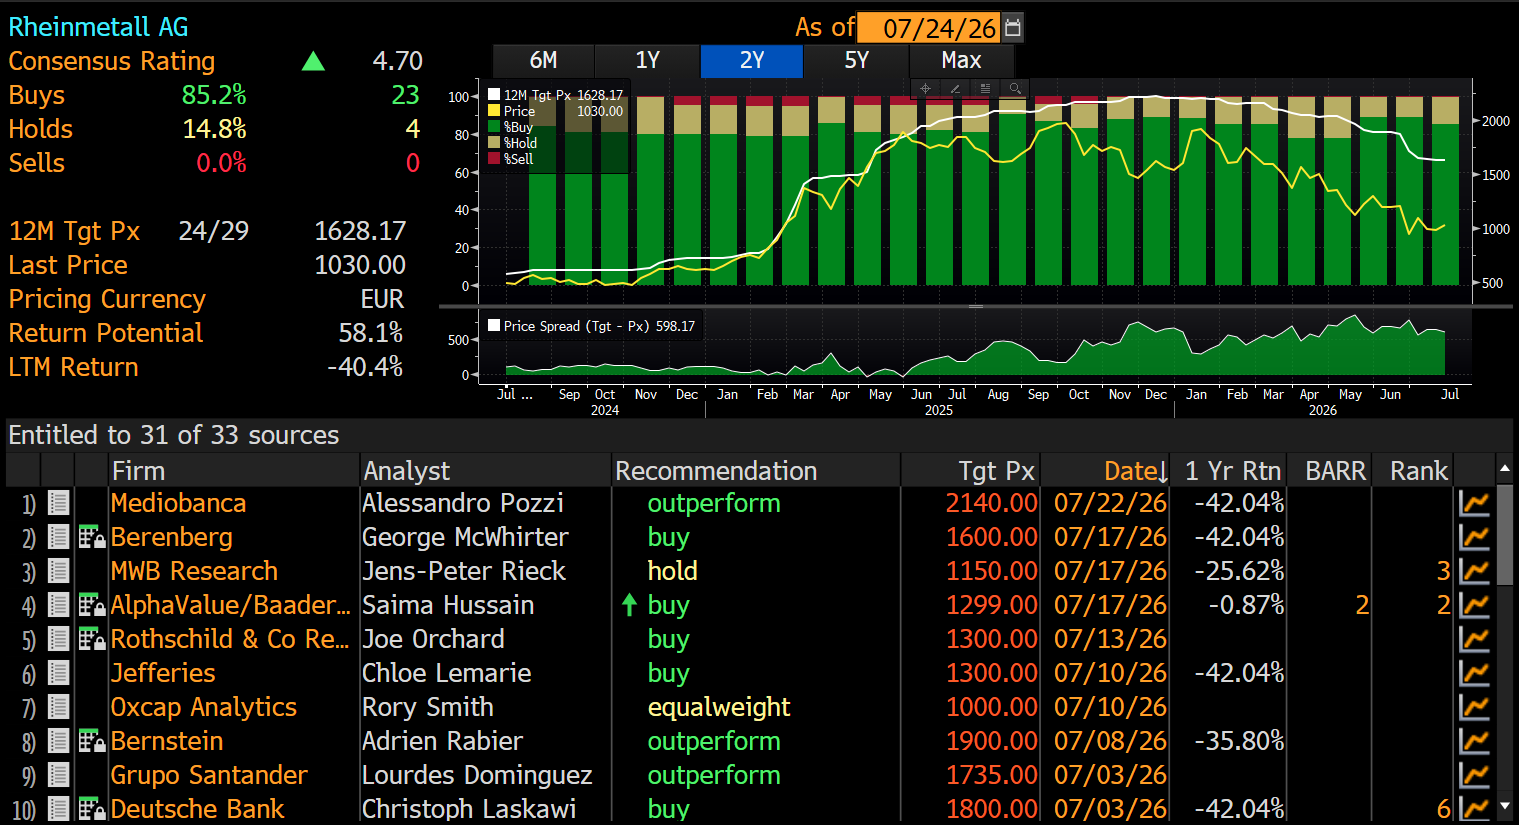
Task: Click the Consensus Rating label
Action: pos(112,61)
